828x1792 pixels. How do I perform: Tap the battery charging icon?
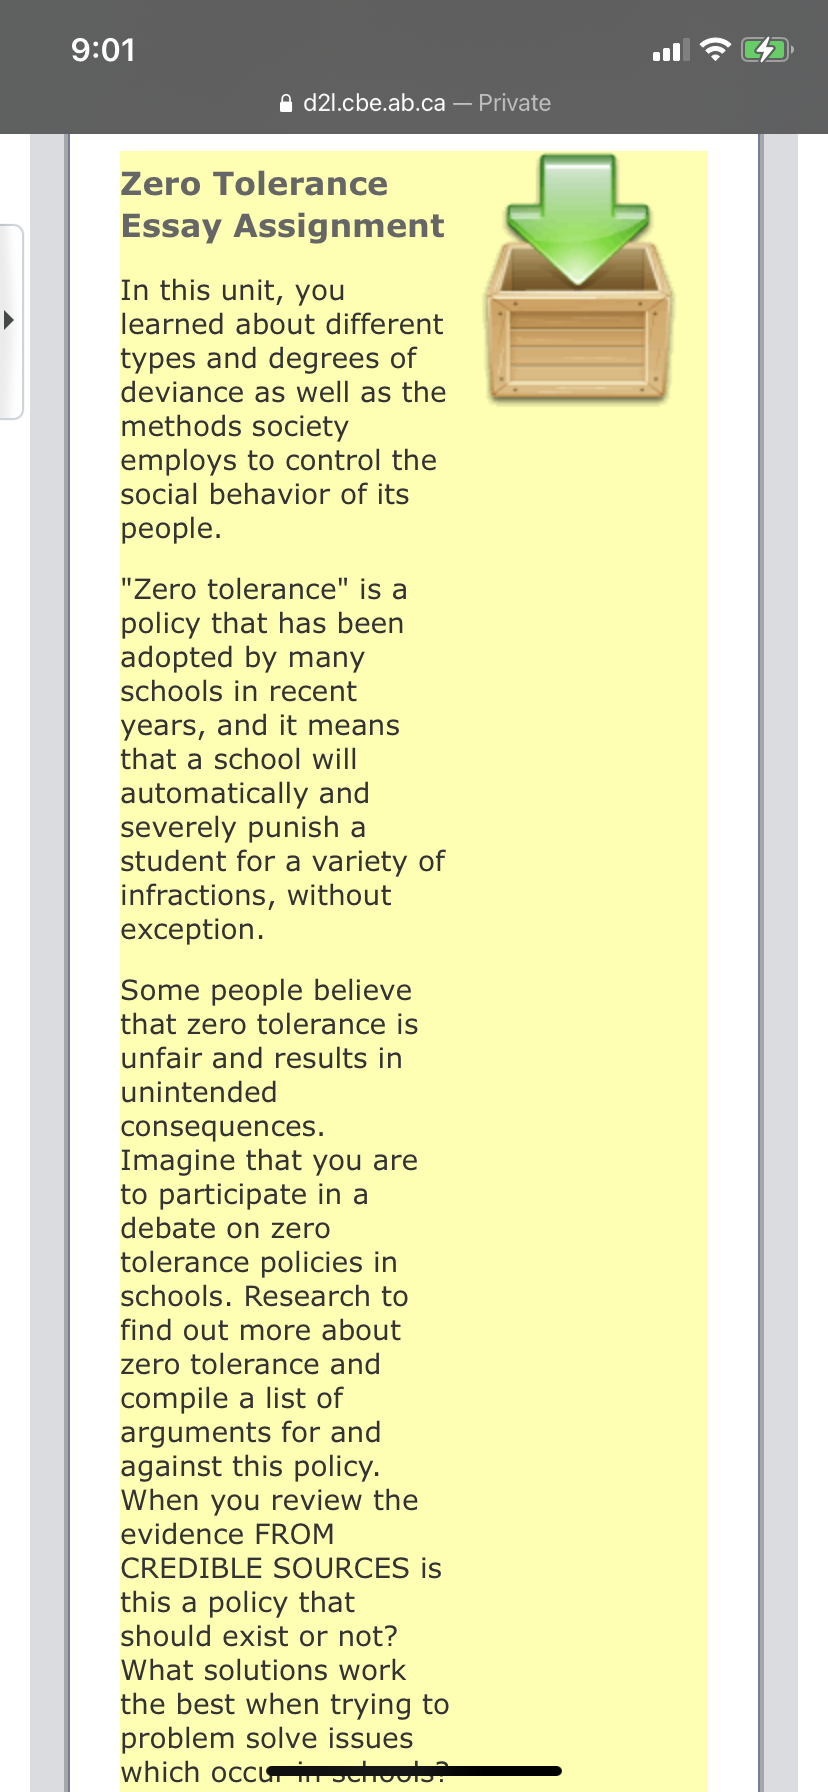767,49
